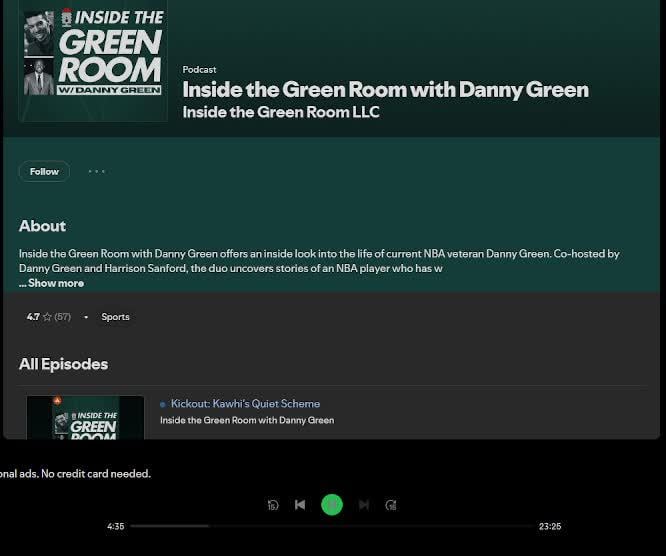Screen dimensions: 666x556
Task: Click the green play/pause button
Action: [x=332, y=505]
